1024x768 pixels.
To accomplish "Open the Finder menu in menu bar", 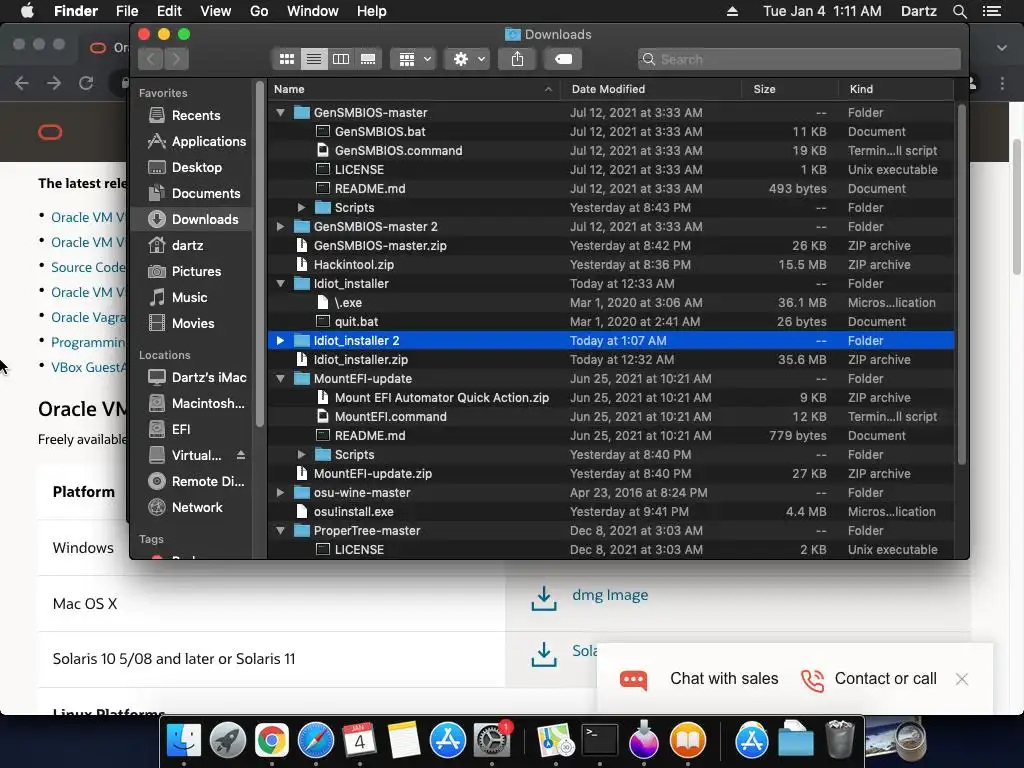I will (76, 11).
